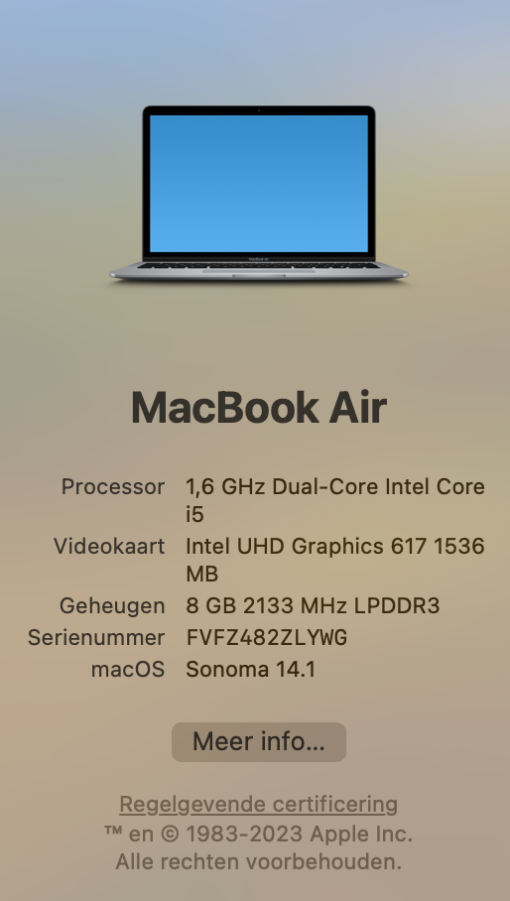Click the MacBook Air laptop image
The image size is (510, 901).
pos(258,194)
